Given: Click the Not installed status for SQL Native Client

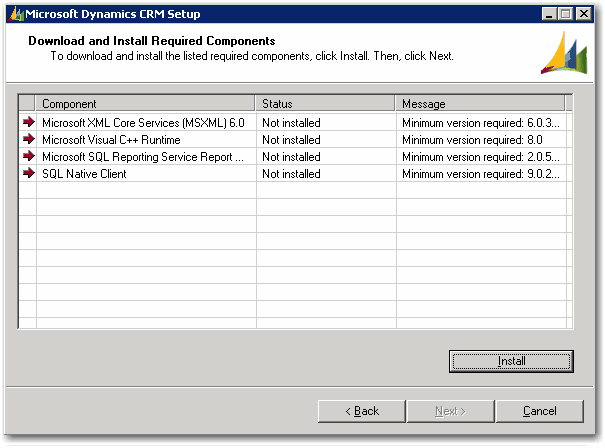Looking at the screenshot, I should (x=291, y=174).
